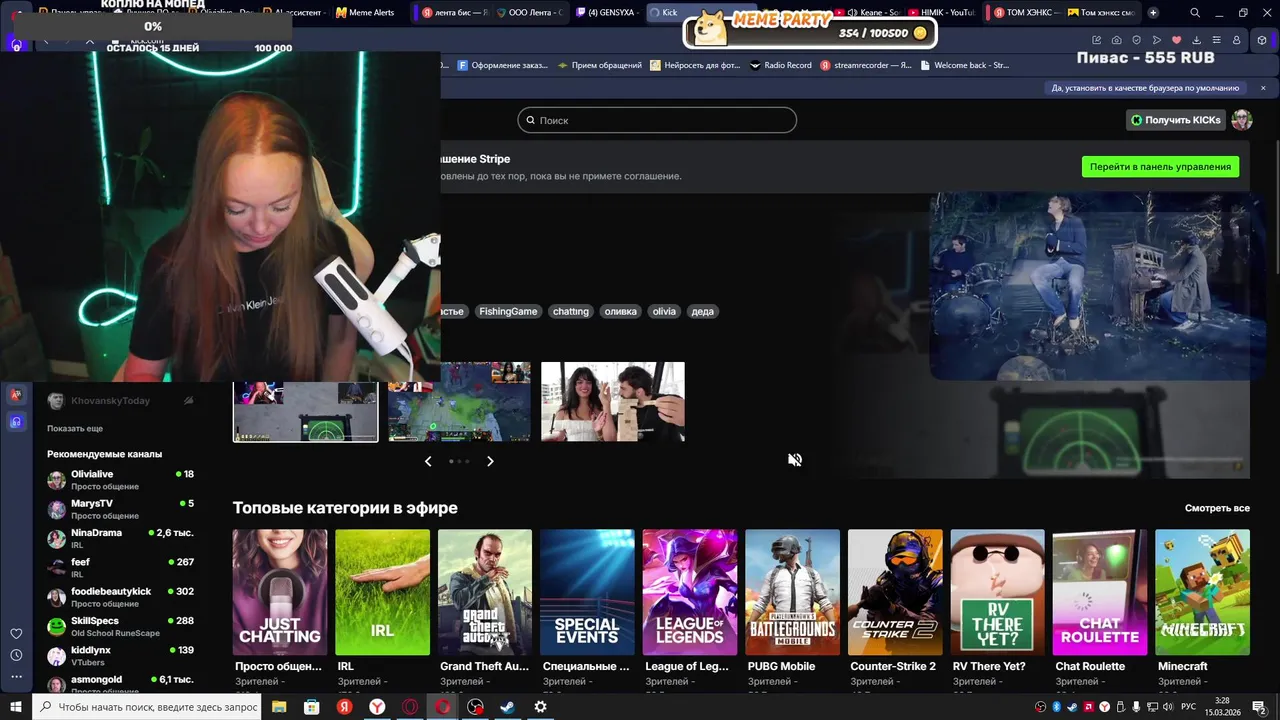Viewport: 1280px width, 720px height.
Task: Click the browser tab search magnifier icon
Action: click(1195, 13)
